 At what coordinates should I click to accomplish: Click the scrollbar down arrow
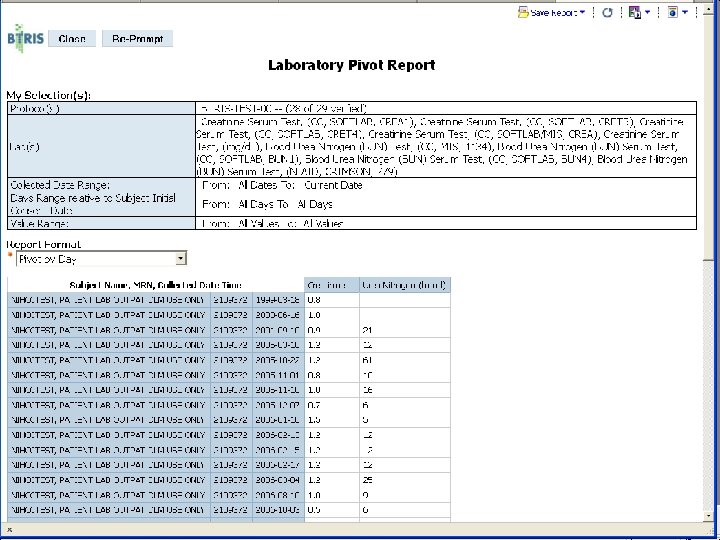tap(709, 516)
